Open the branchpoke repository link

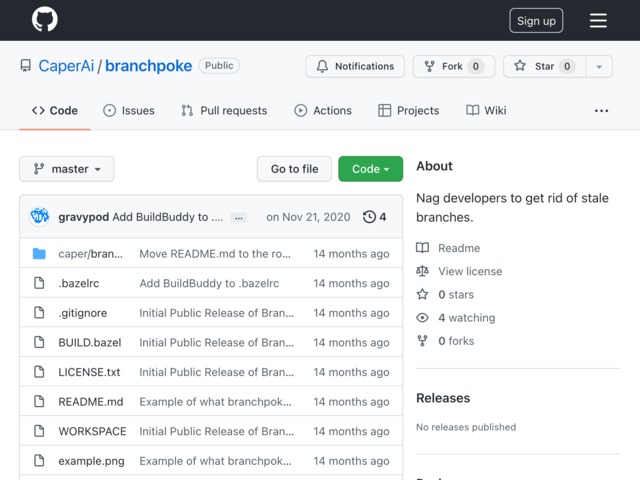[149, 66]
